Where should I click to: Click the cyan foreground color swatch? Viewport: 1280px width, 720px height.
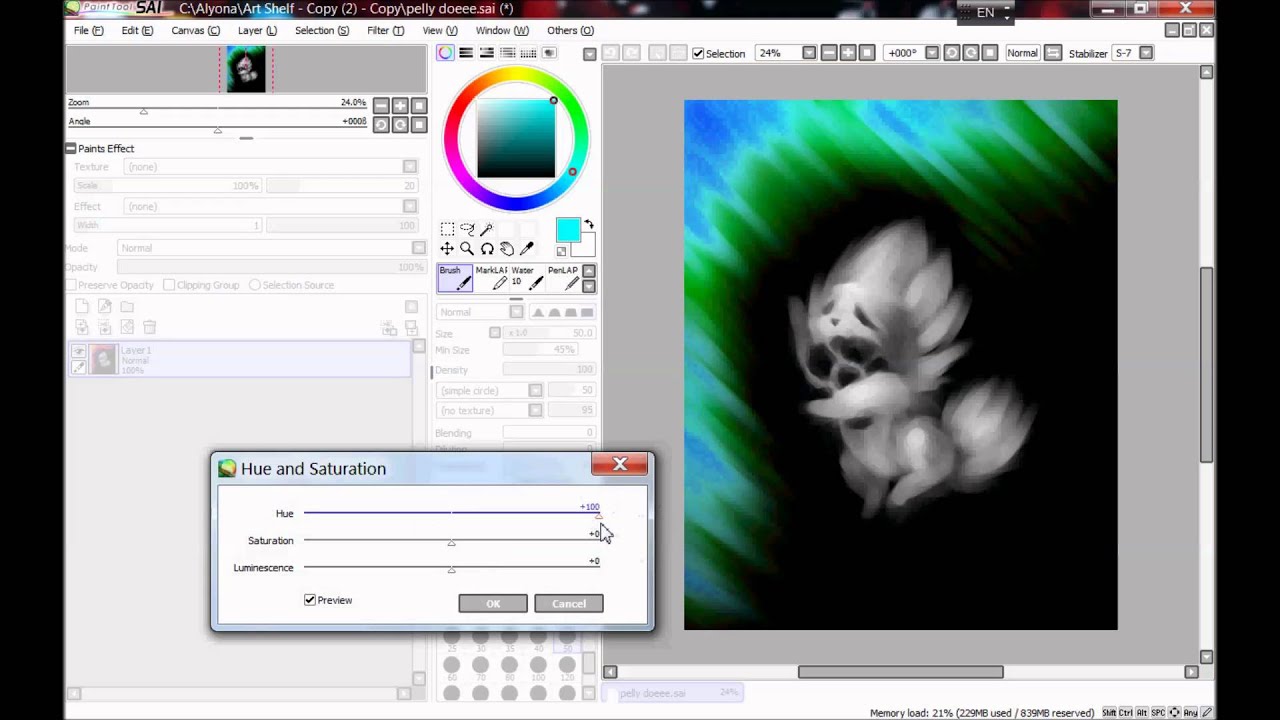tap(568, 231)
